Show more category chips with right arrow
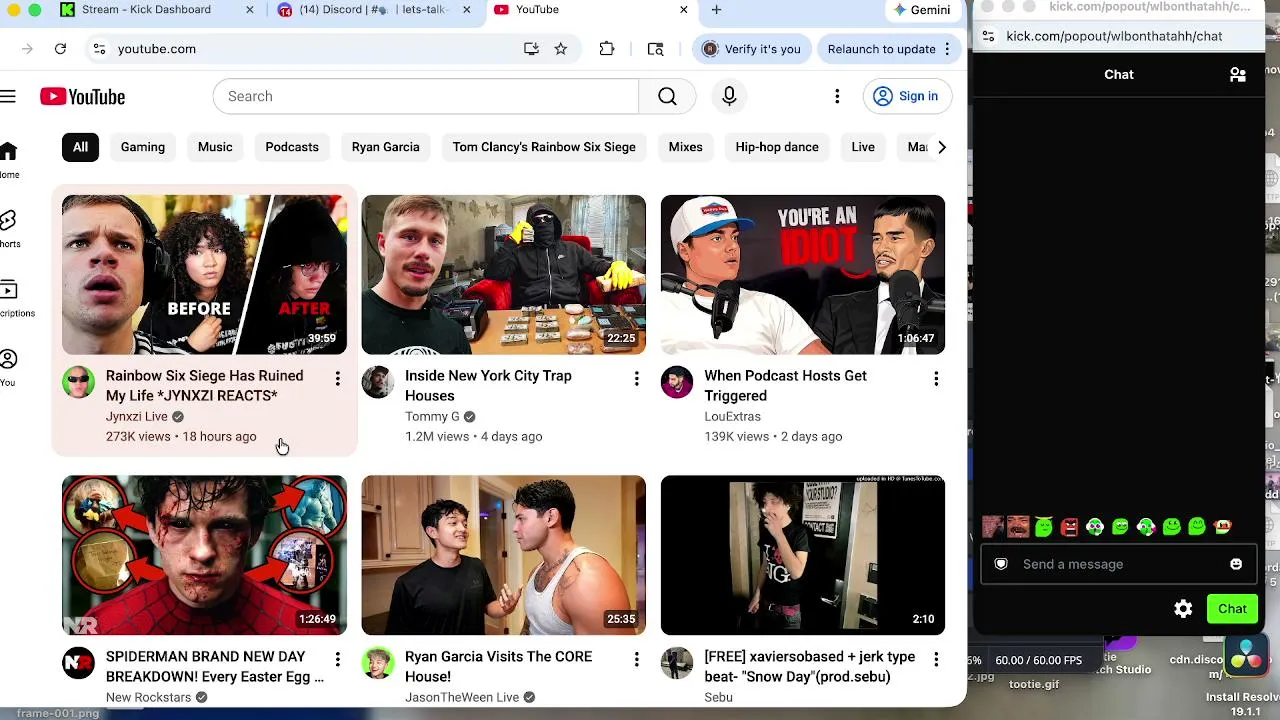1280x720 pixels. [941, 147]
